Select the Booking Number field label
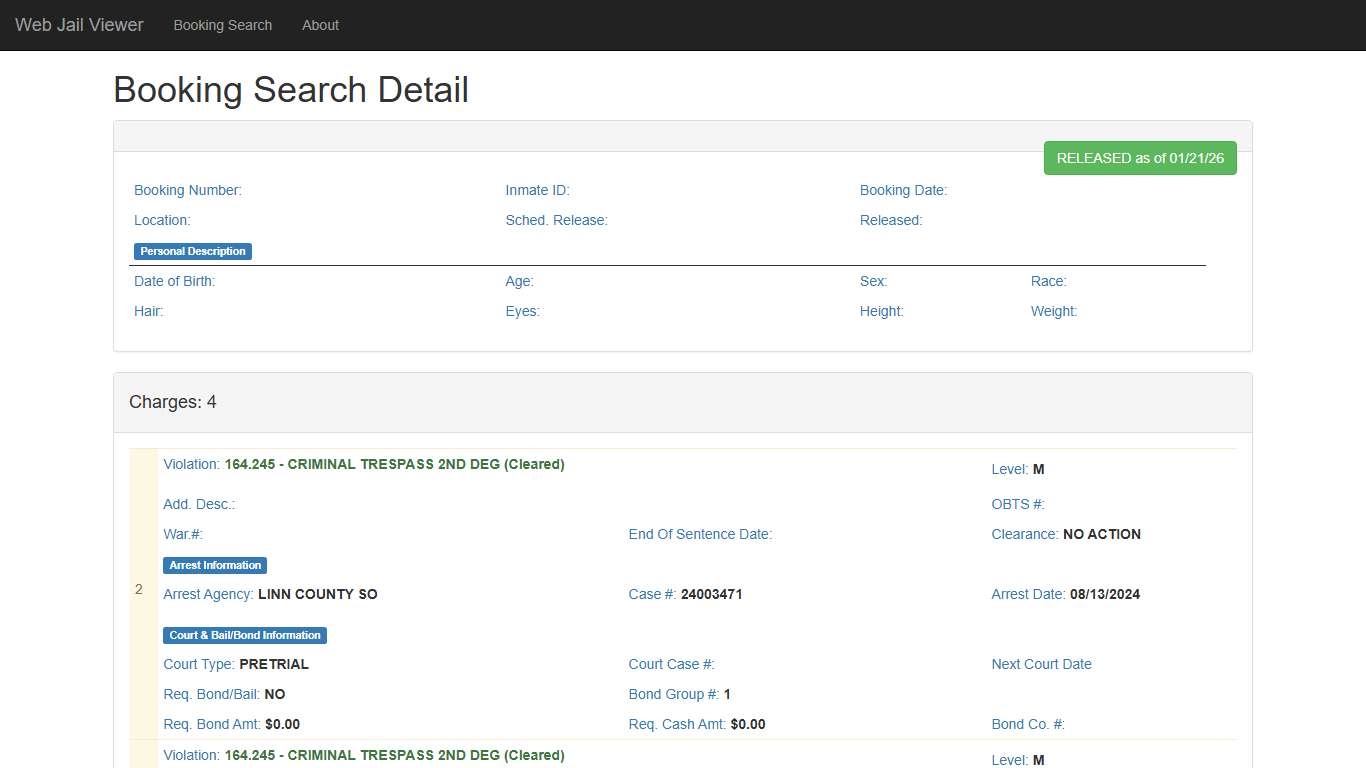Image resolution: width=1366 pixels, height=768 pixels. (x=188, y=190)
